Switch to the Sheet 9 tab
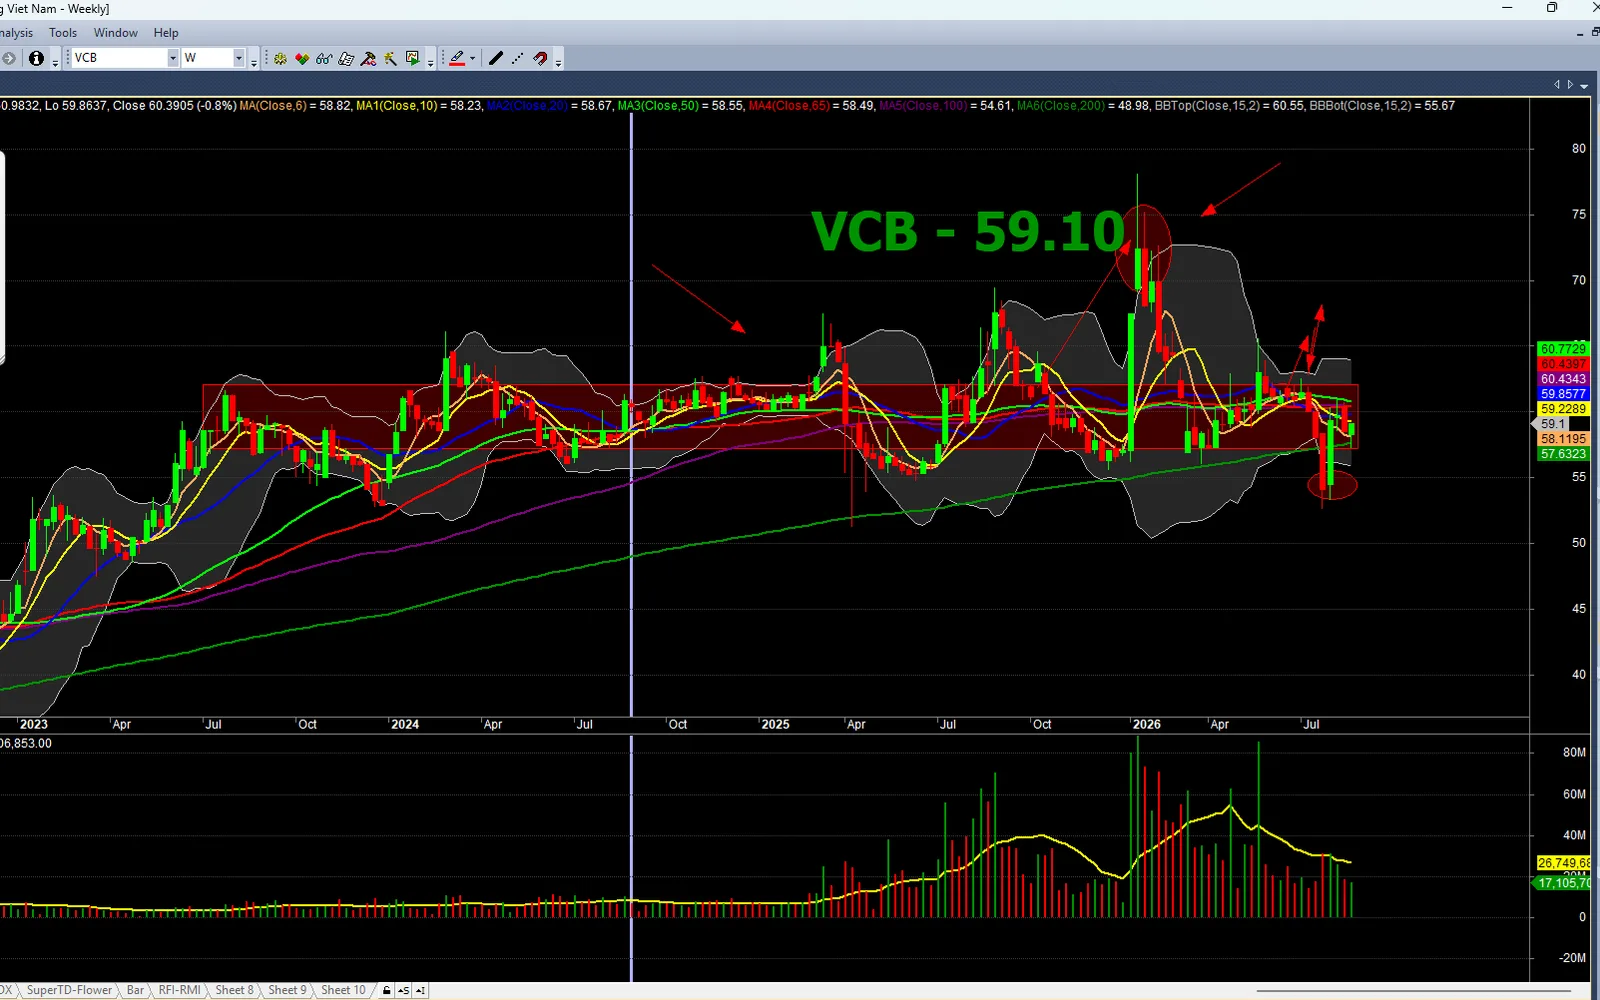Viewport: 1600px width, 1000px height. point(287,991)
